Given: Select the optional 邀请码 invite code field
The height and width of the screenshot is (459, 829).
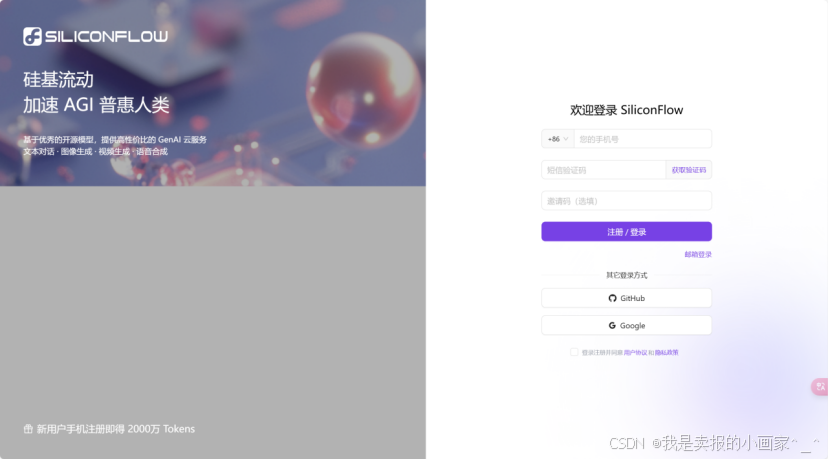Looking at the screenshot, I should 627,201.
